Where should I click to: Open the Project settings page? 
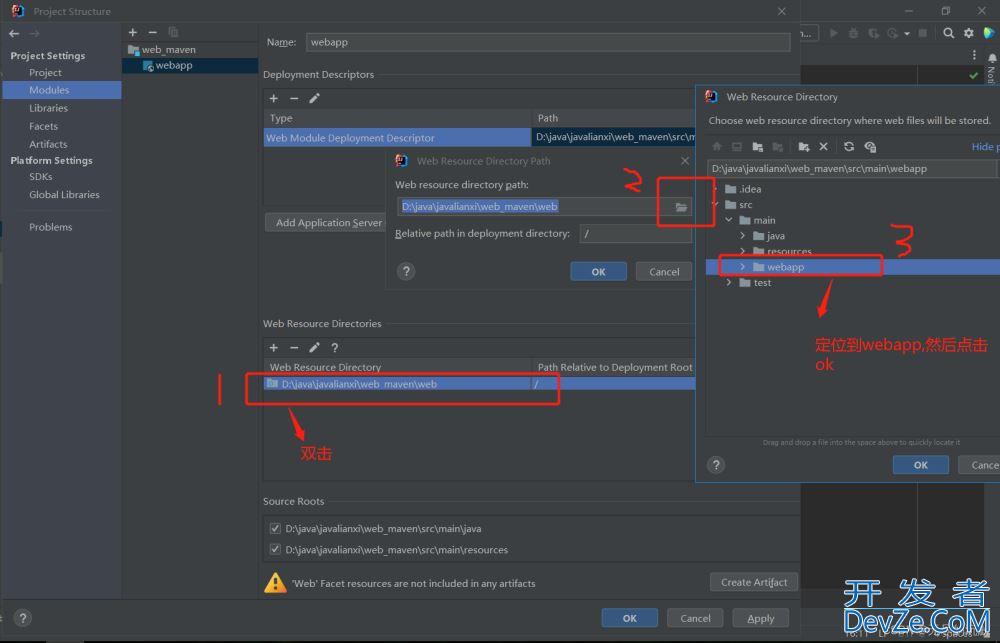coord(45,73)
